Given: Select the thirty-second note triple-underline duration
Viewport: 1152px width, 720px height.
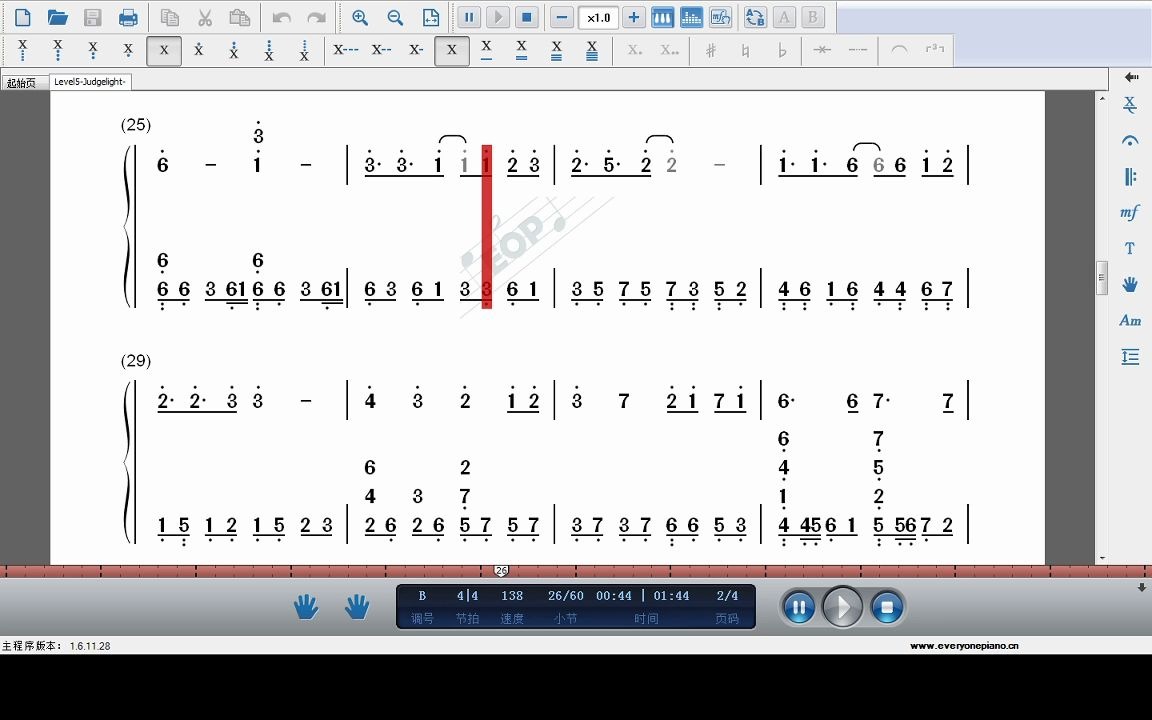Looking at the screenshot, I should point(556,50).
